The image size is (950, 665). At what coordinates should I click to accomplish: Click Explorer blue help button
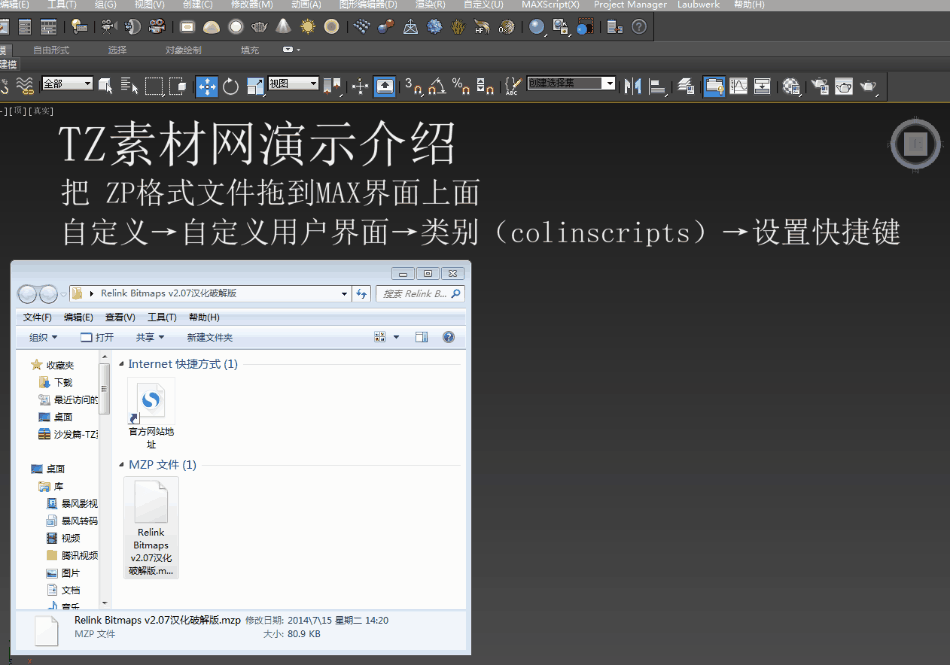point(448,337)
